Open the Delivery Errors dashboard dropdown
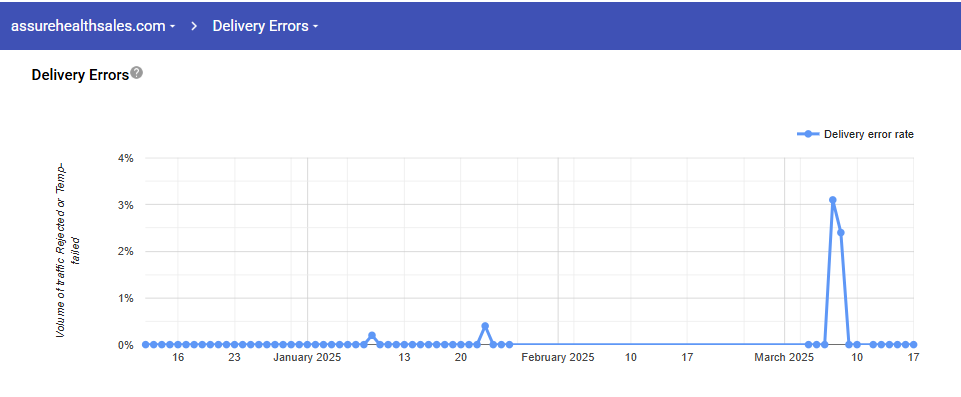The image size is (961, 397). click(x=265, y=26)
